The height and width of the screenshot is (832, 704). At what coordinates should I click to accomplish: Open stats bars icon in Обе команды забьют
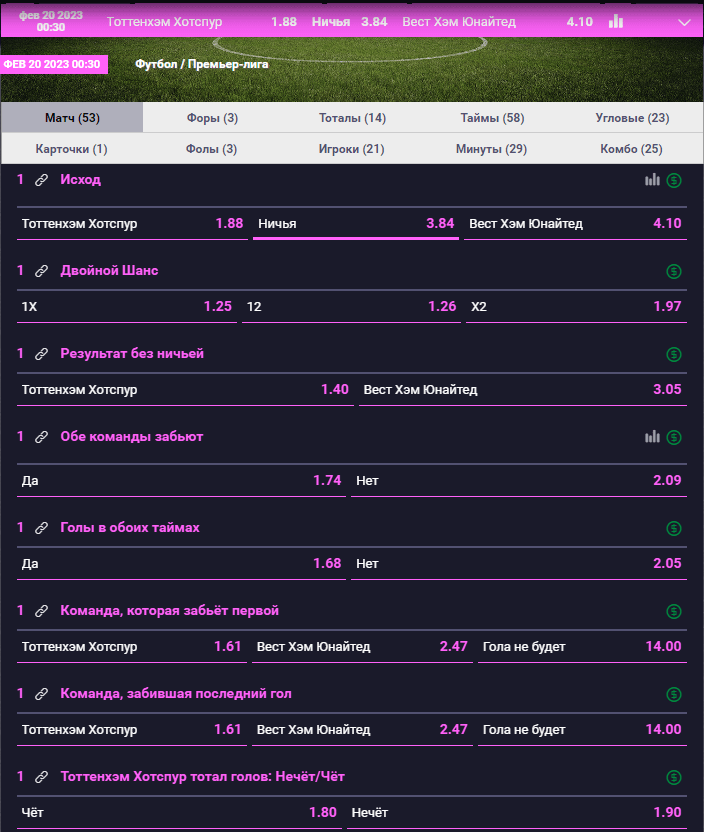(x=652, y=437)
